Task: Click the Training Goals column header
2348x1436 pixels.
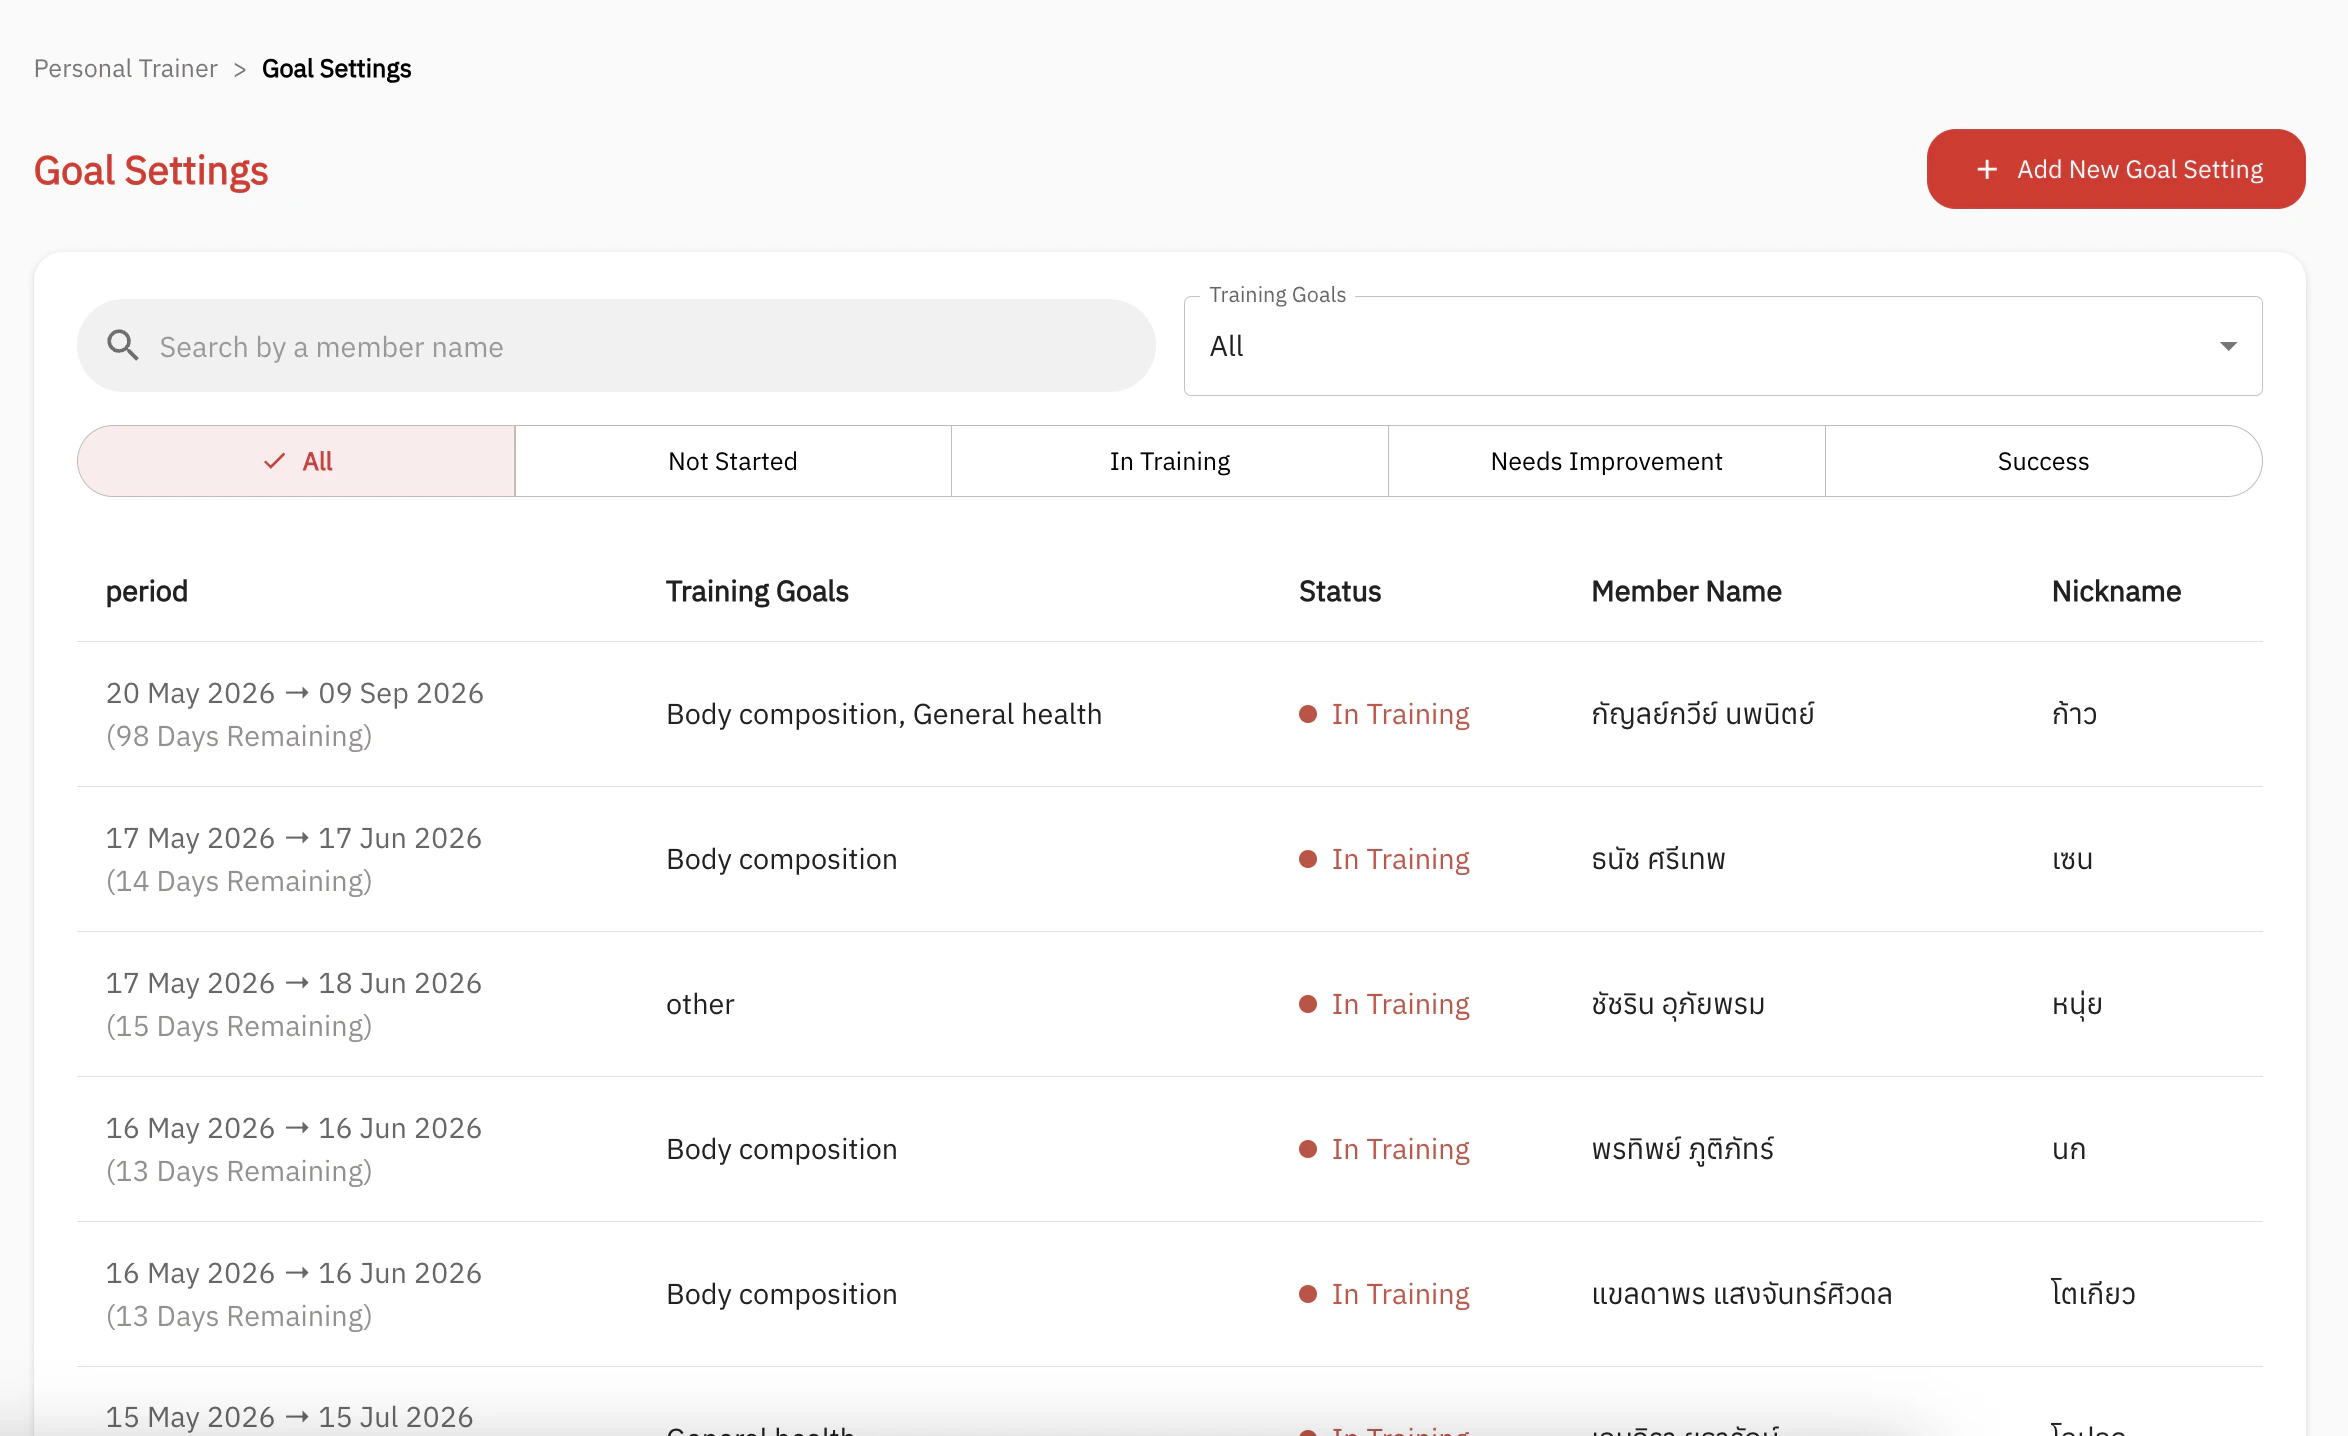Action: [757, 591]
